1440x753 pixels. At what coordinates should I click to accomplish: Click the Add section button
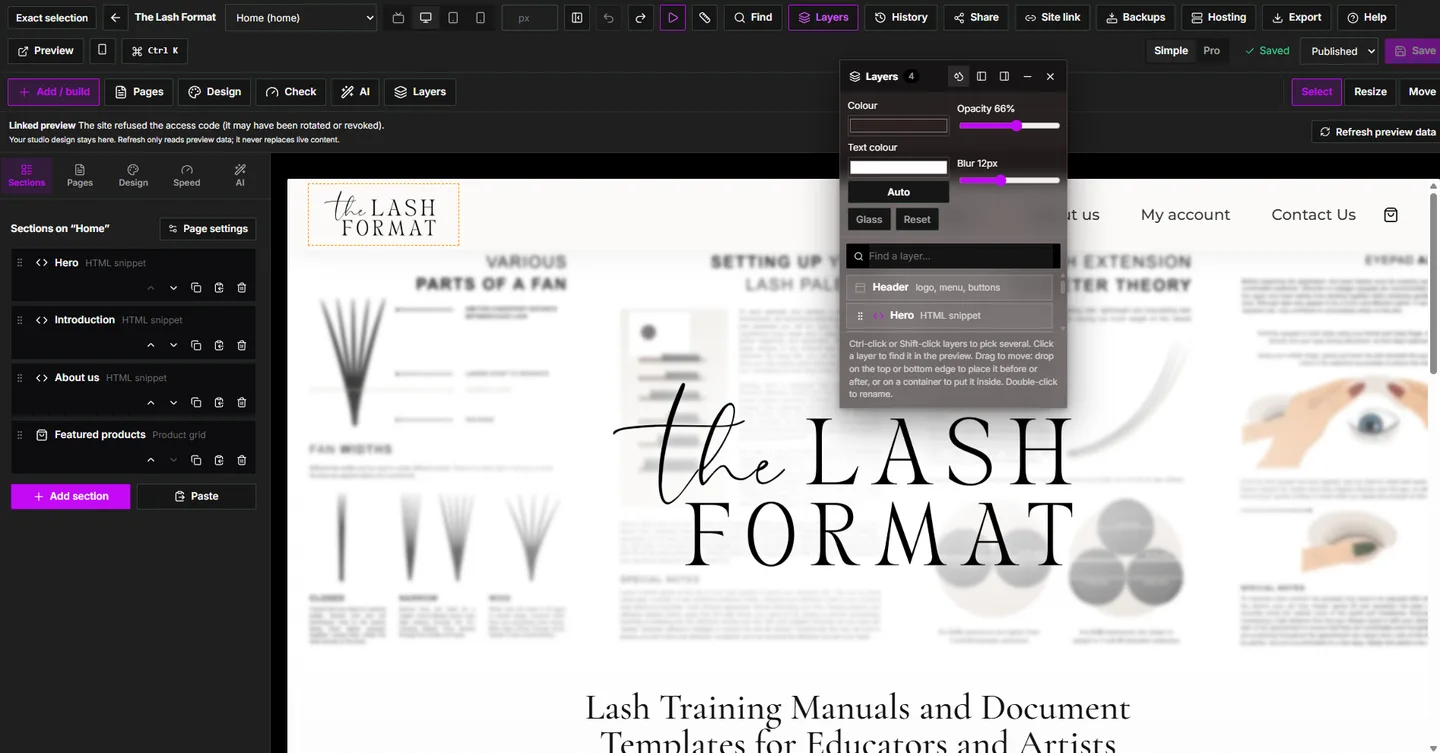[71, 496]
